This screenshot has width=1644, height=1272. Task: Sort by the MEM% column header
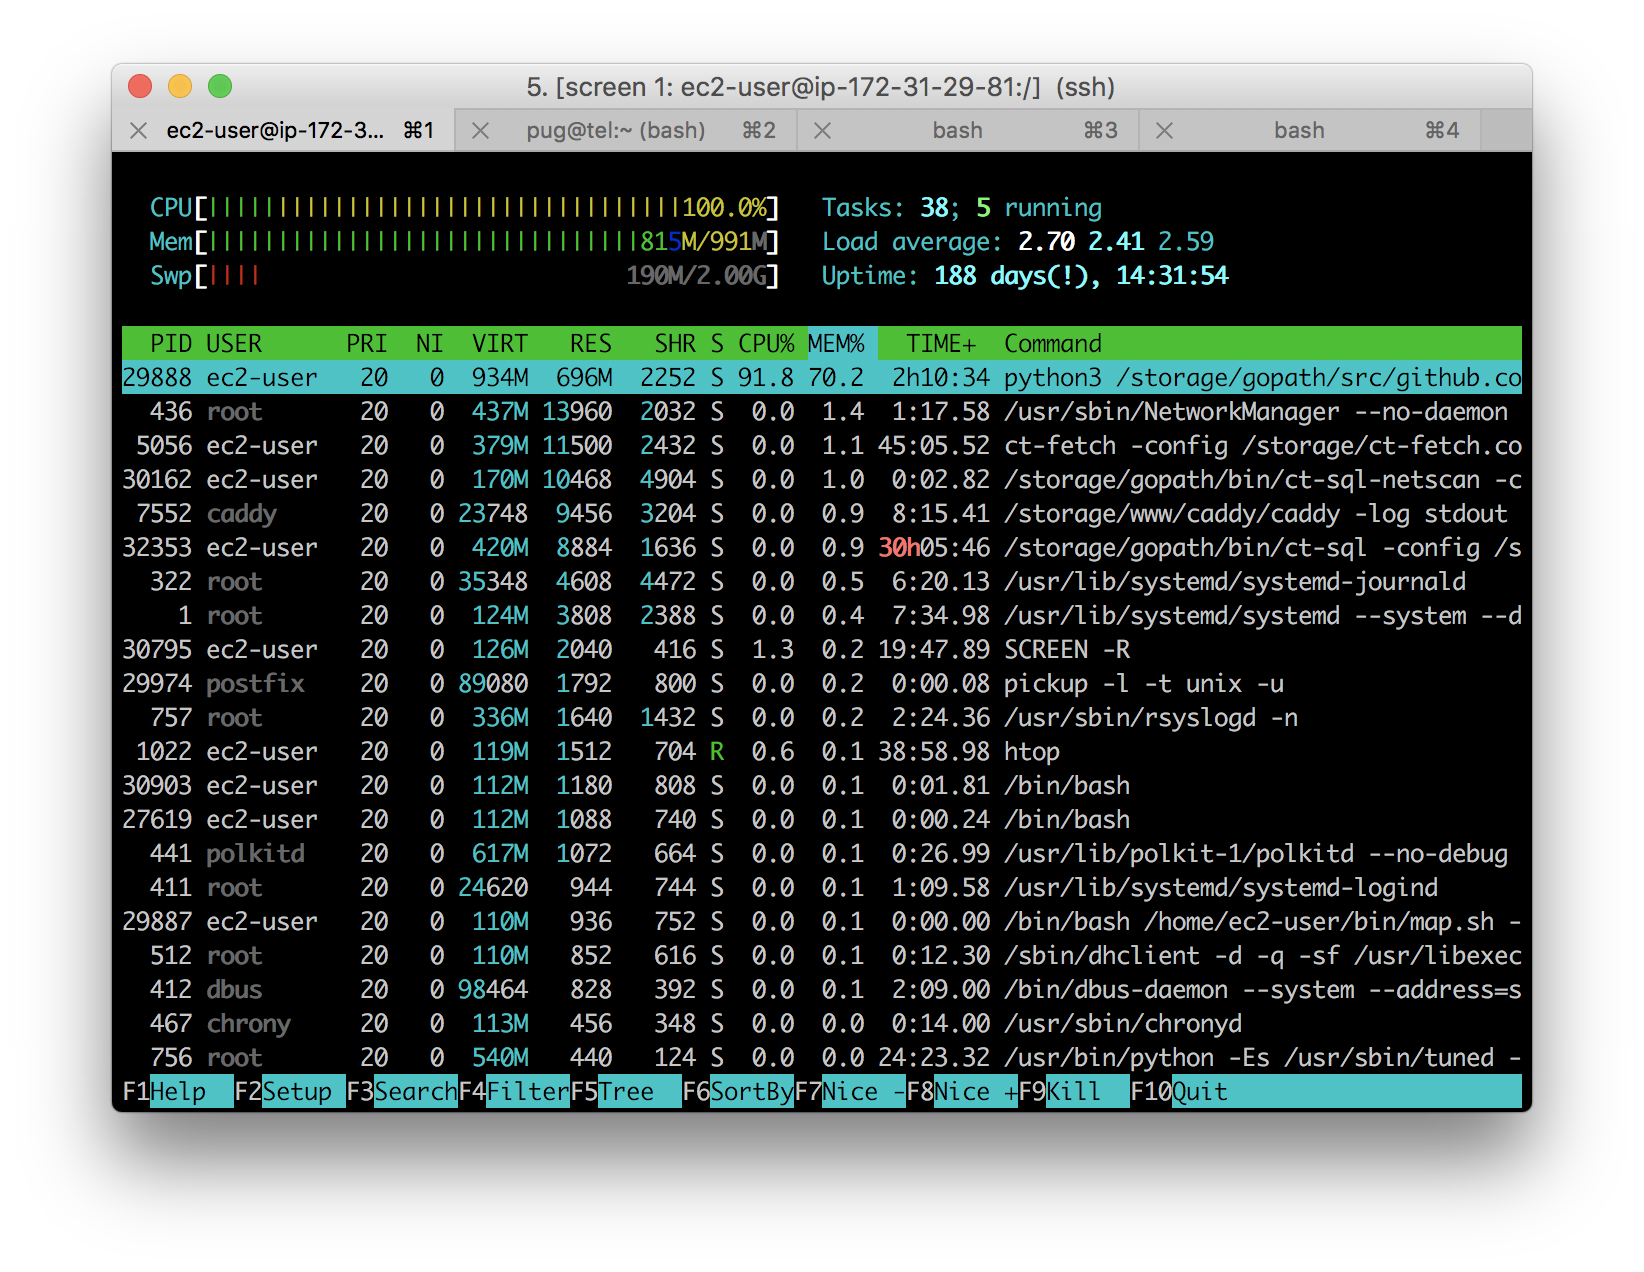[836, 344]
